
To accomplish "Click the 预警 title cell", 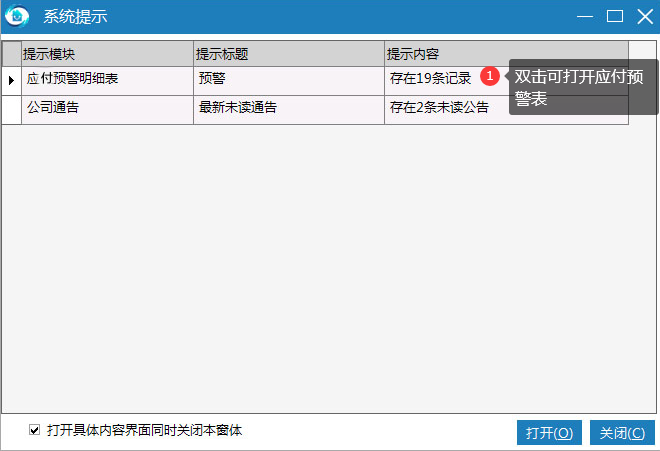I will (x=289, y=81).
